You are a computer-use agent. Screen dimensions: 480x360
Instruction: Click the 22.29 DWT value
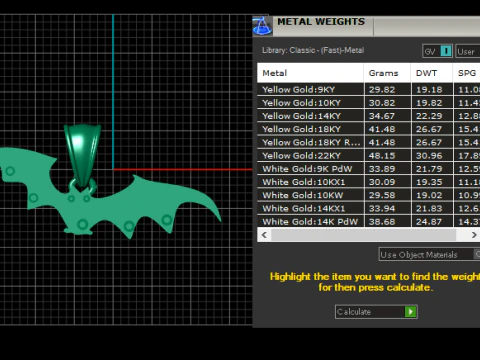pyautogui.click(x=429, y=116)
